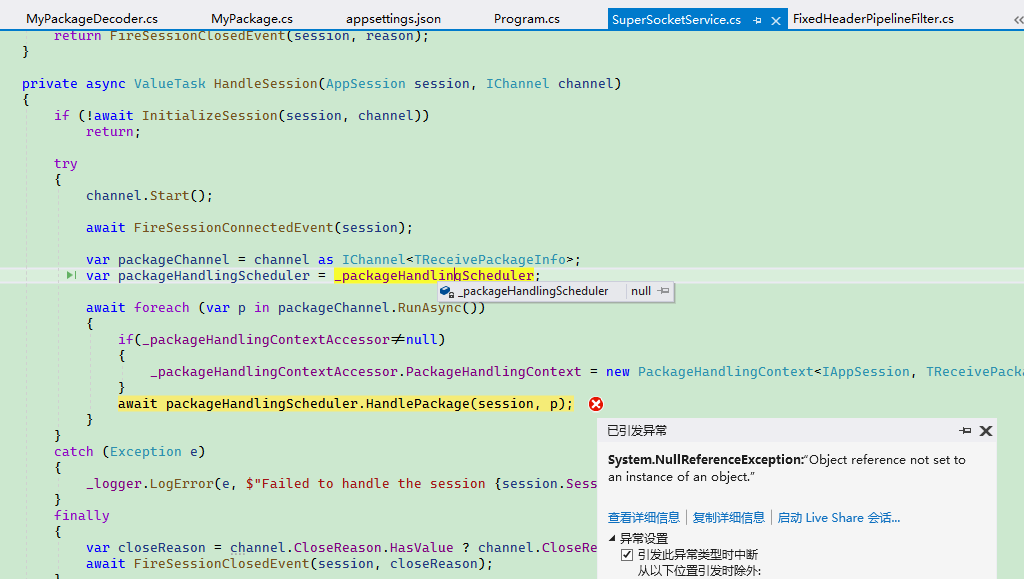Switch to the MyPackage.cs tab
The width and height of the screenshot is (1024, 579).
[x=251, y=18]
